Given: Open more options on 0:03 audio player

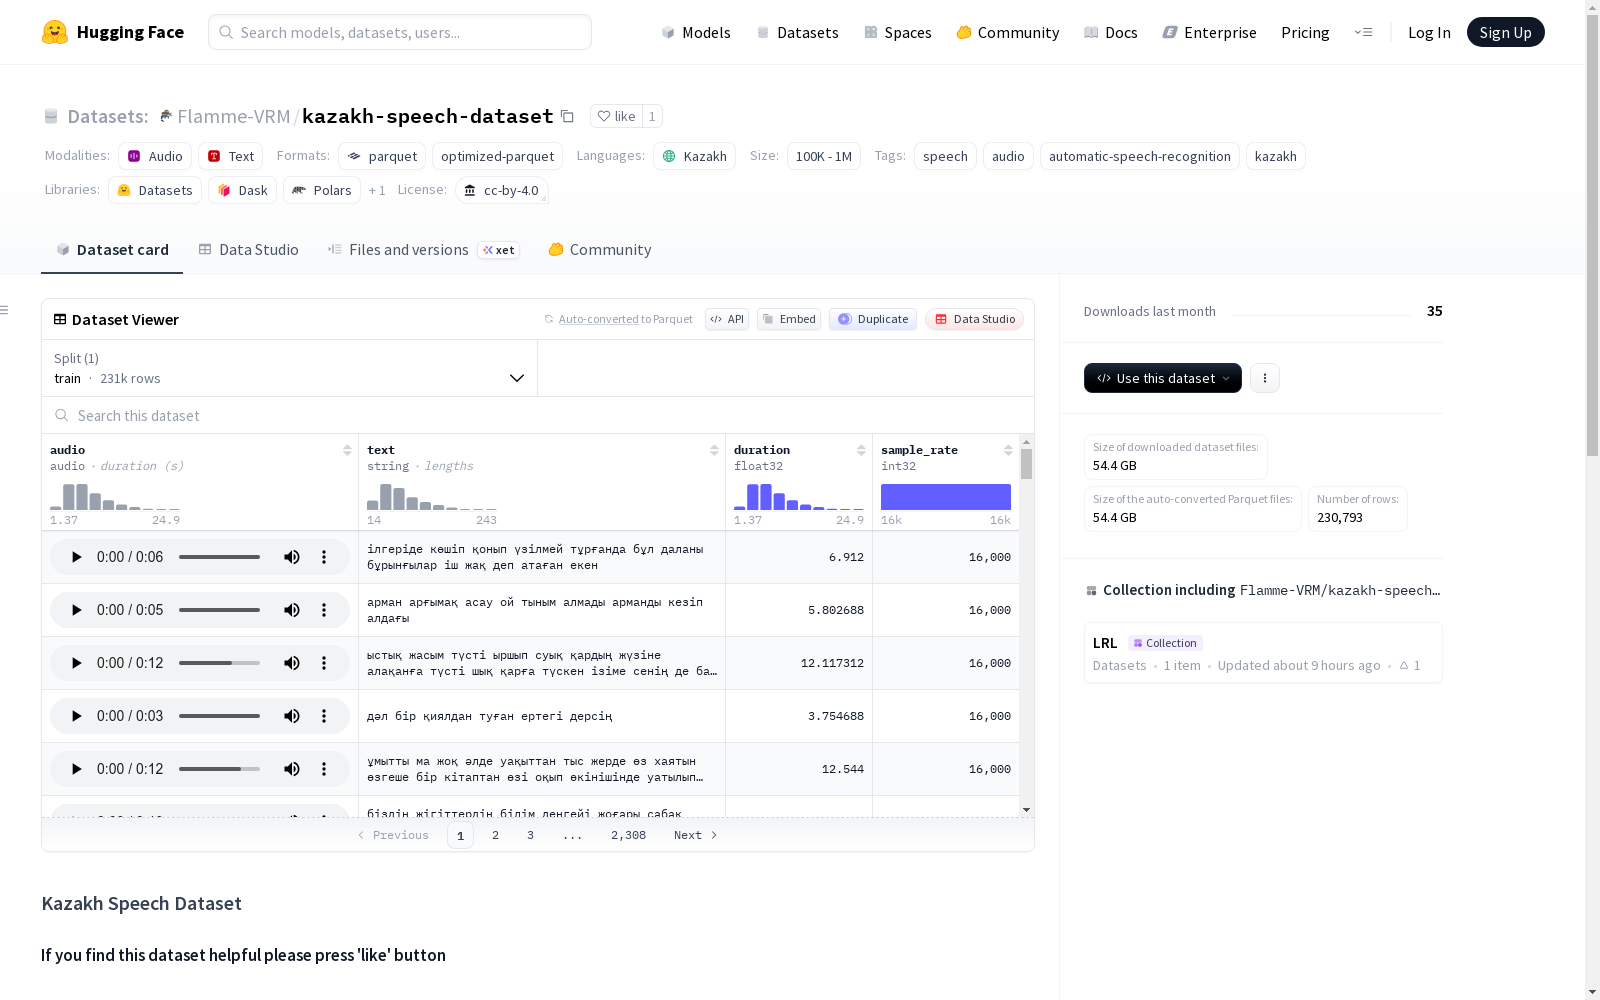Looking at the screenshot, I should [324, 716].
